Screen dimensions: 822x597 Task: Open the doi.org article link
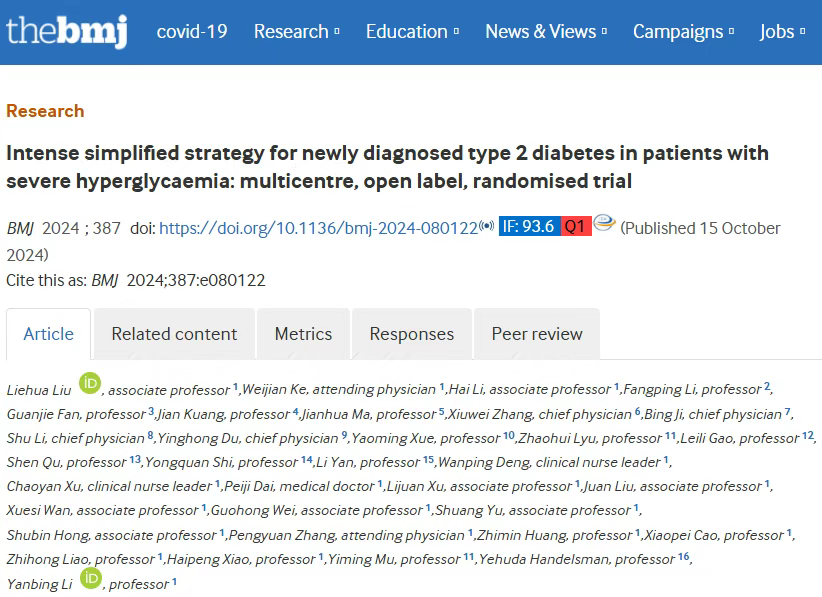tap(319, 228)
